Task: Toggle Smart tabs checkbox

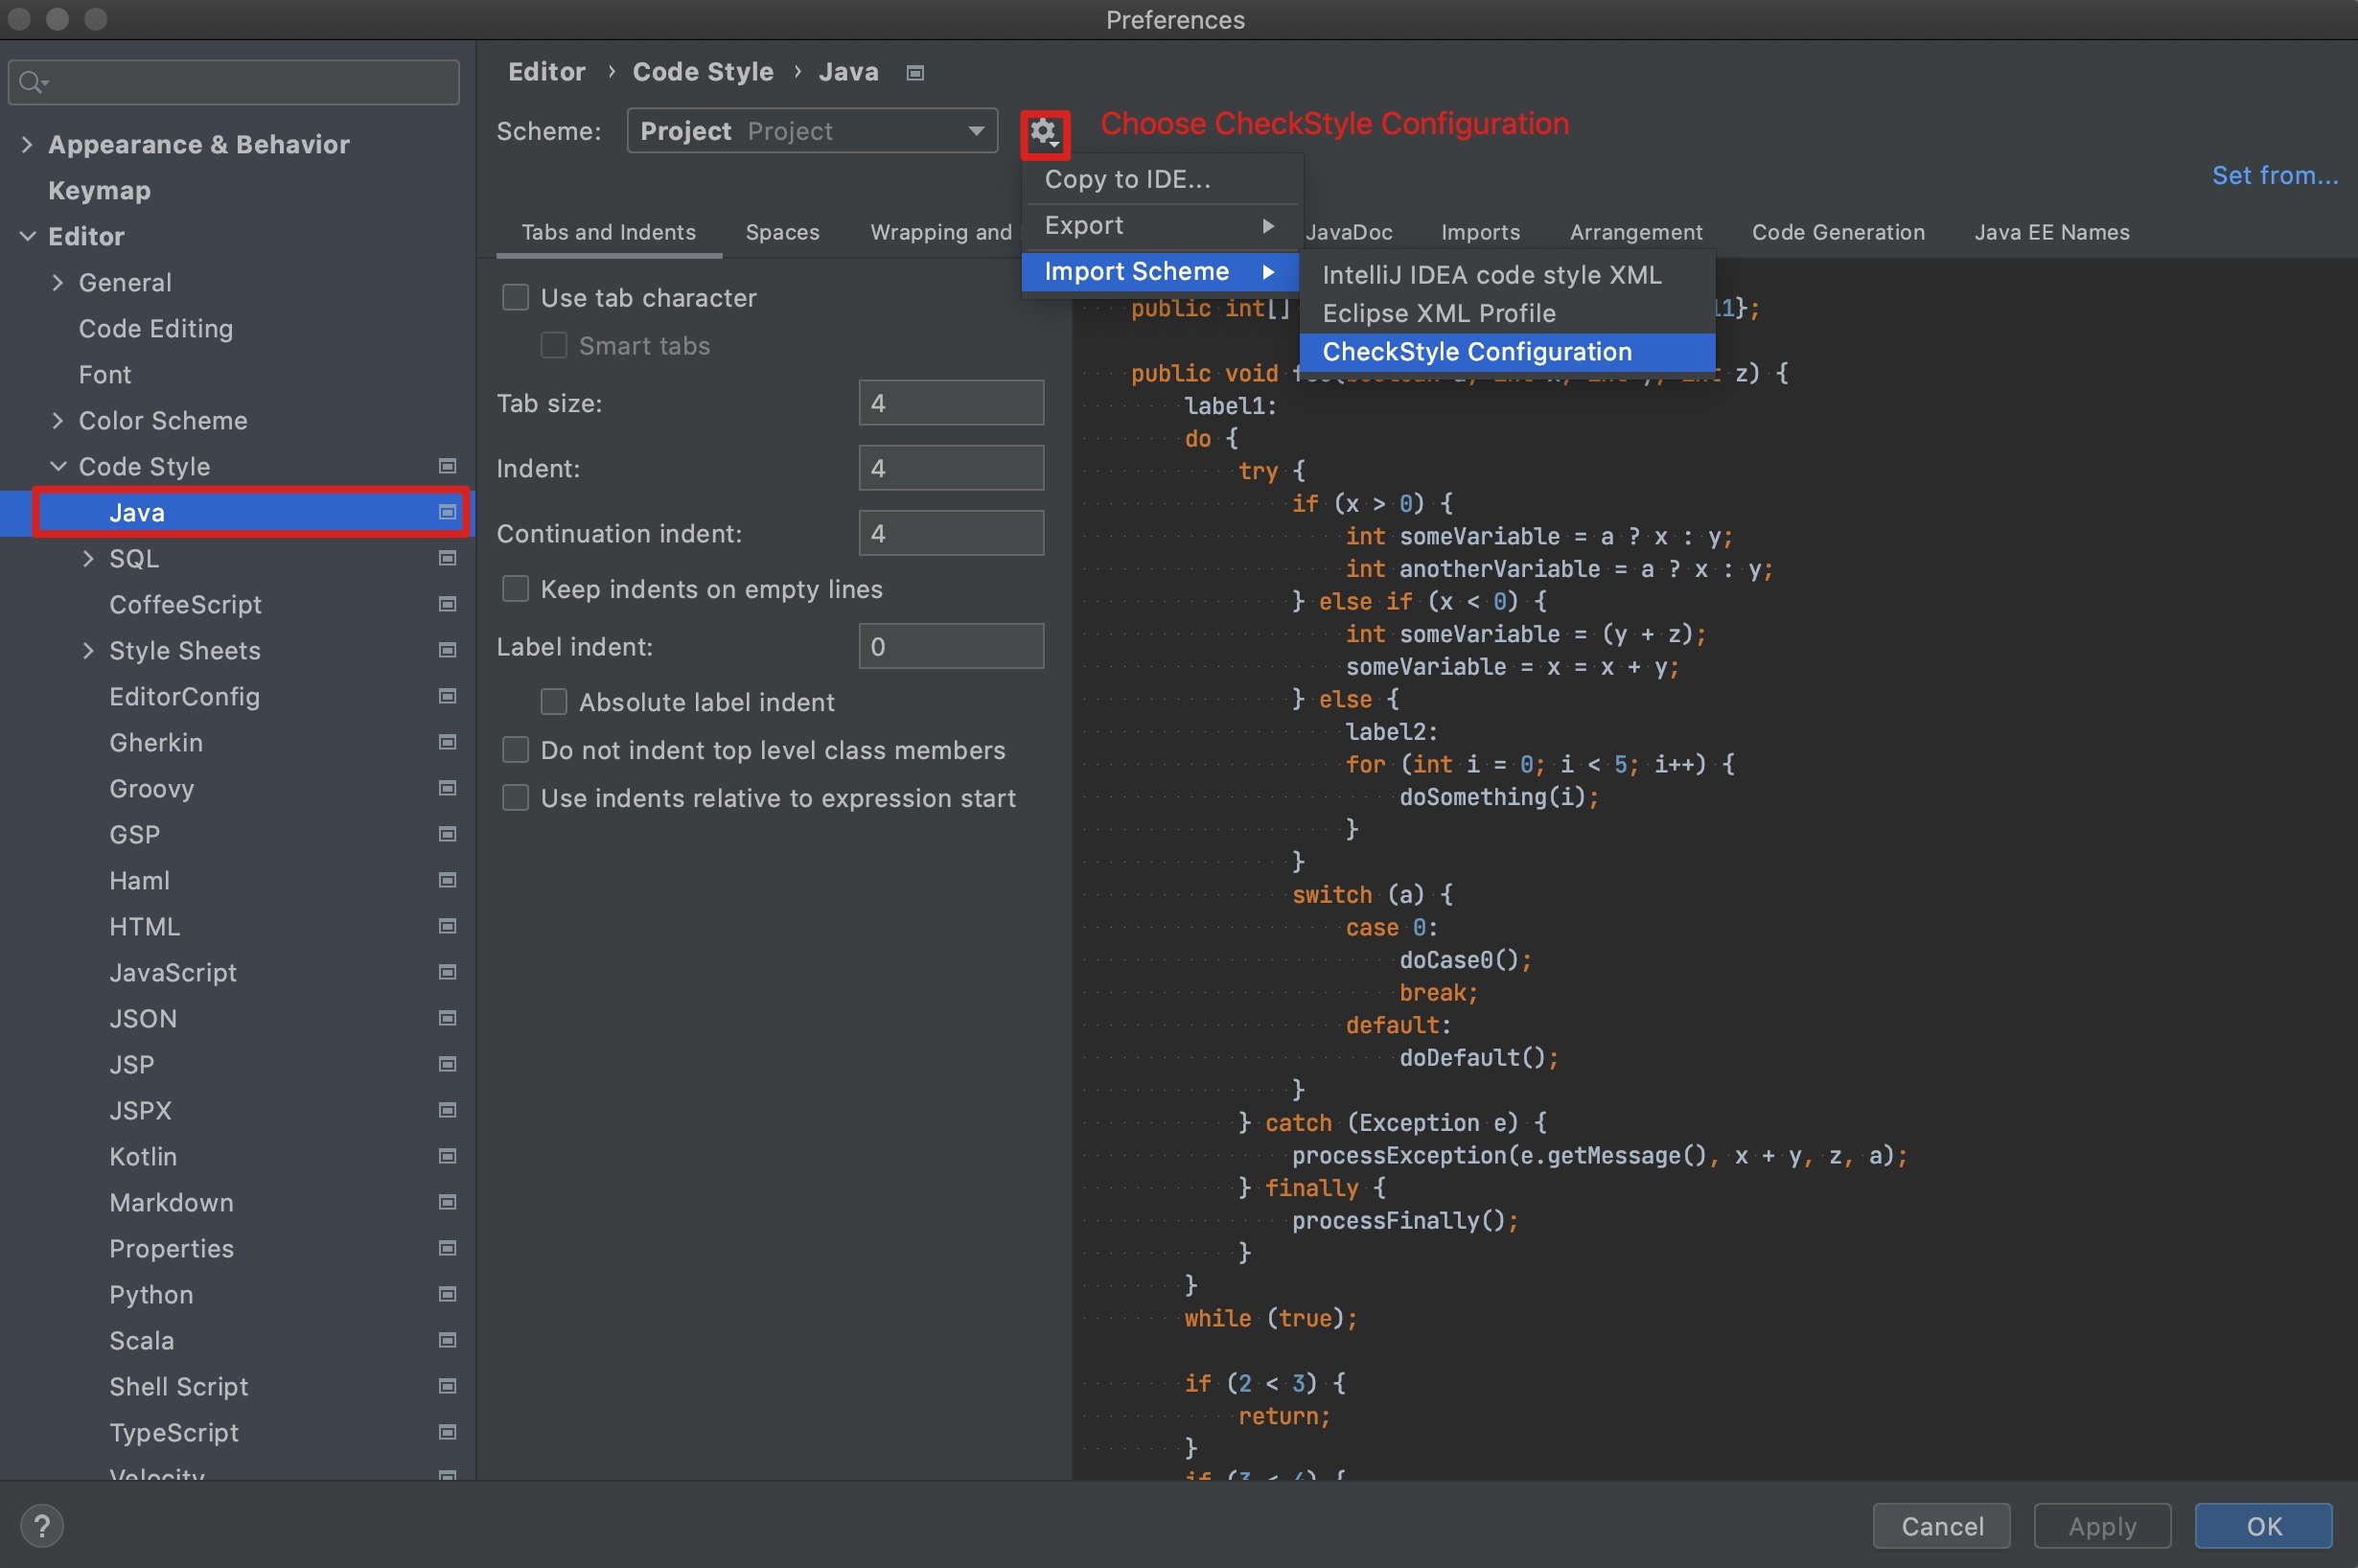Action: (x=555, y=345)
